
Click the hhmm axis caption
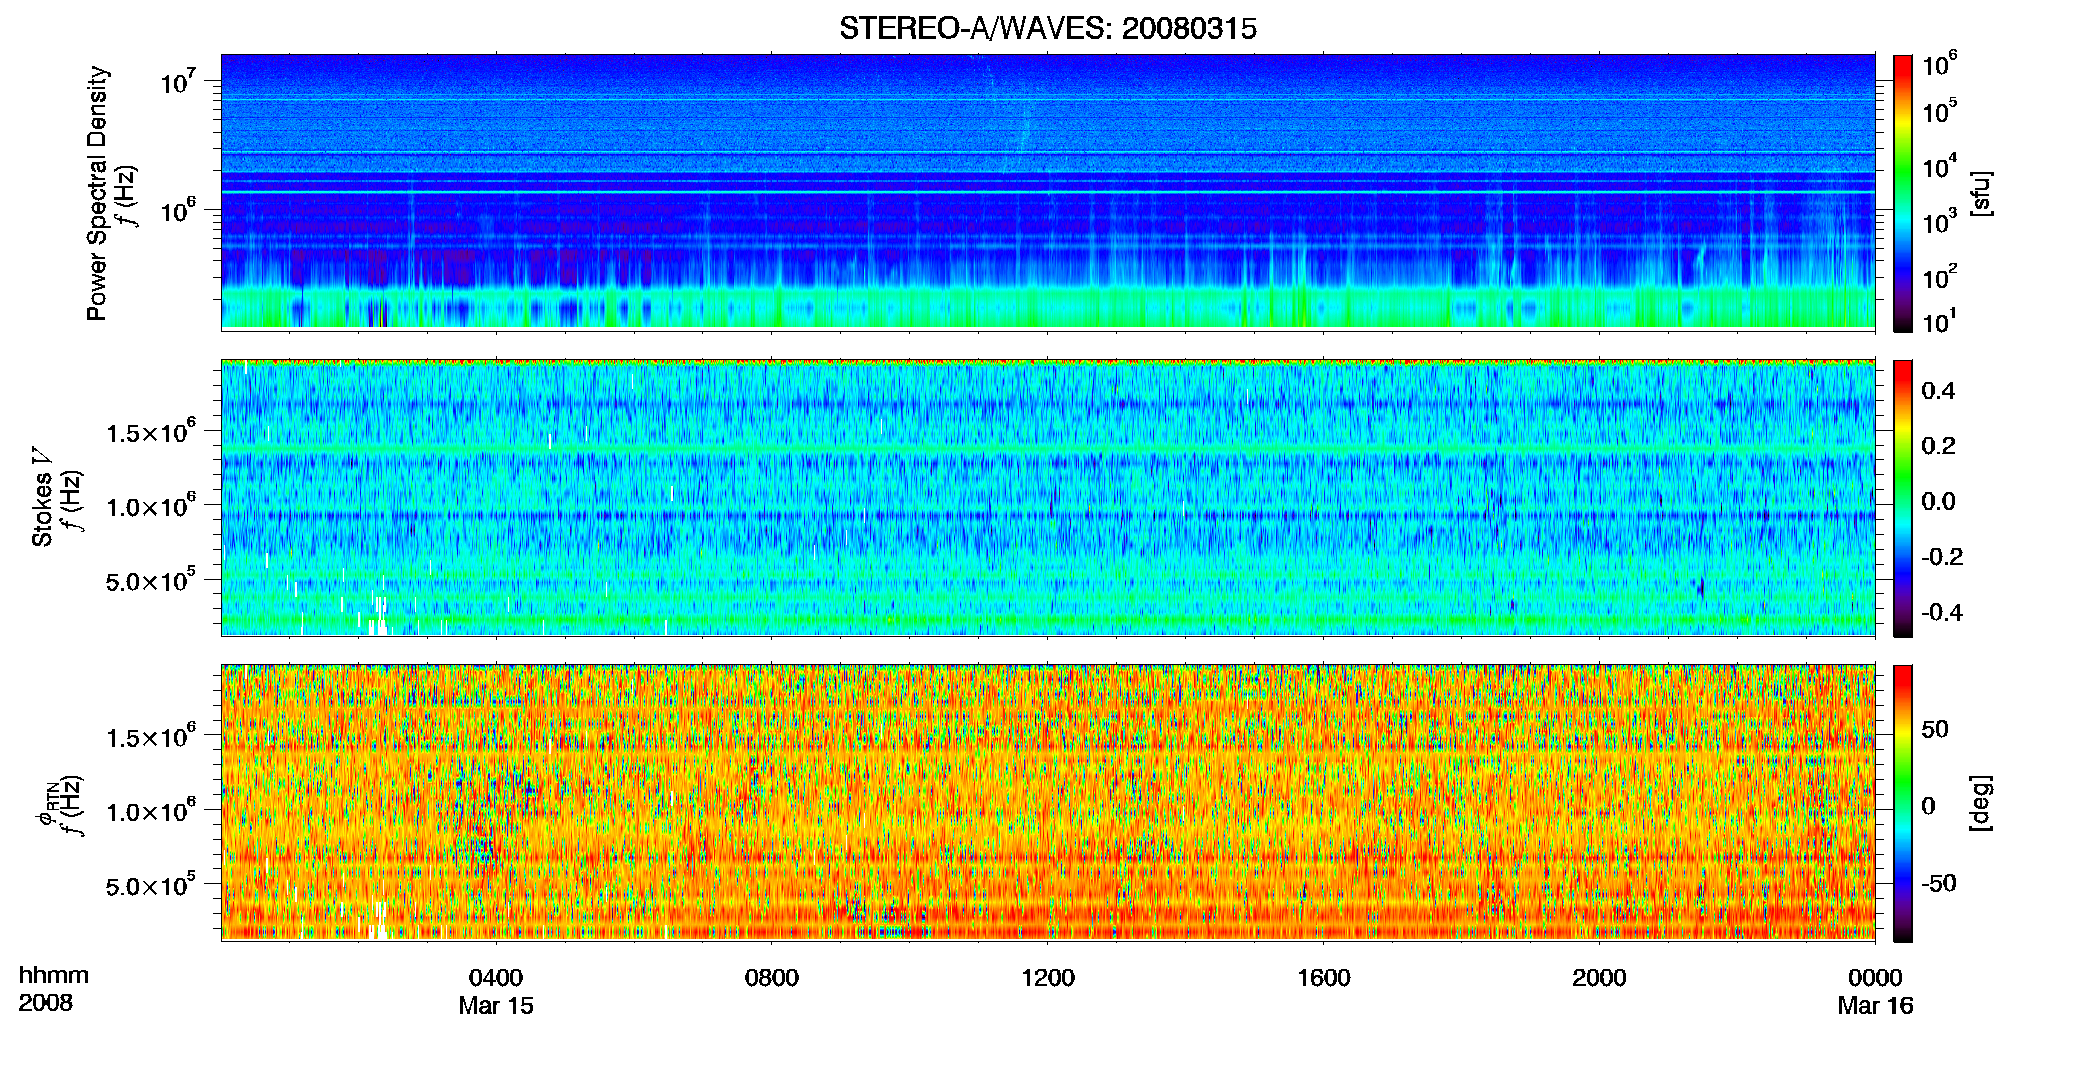(x=53, y=975)
